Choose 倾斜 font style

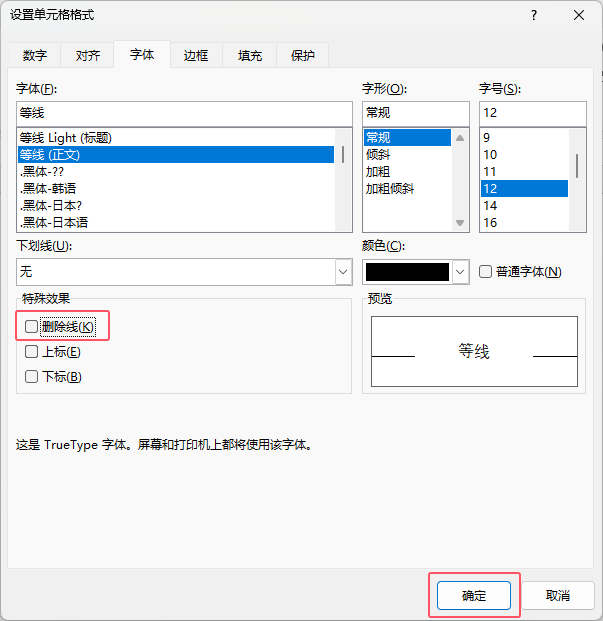[407, 154]
